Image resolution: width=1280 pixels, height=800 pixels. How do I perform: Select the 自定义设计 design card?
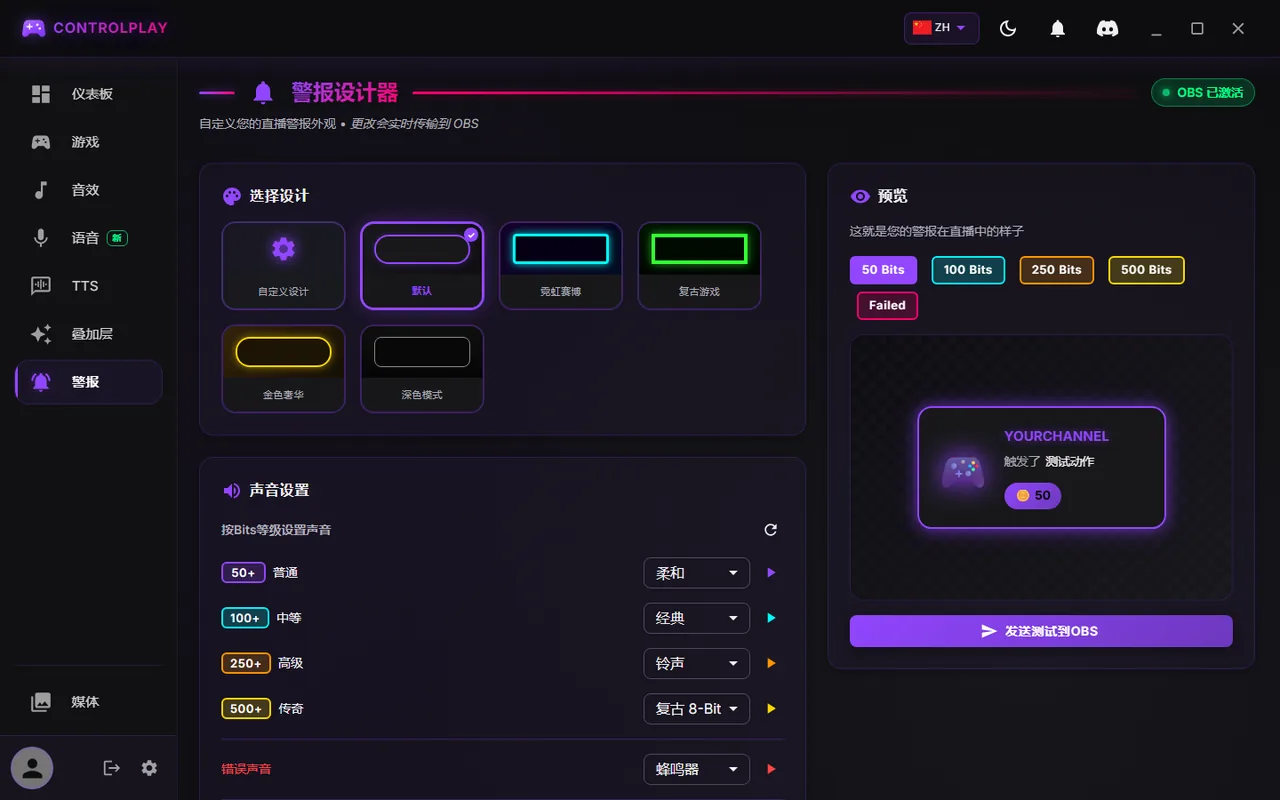click(x=283, y=266)
